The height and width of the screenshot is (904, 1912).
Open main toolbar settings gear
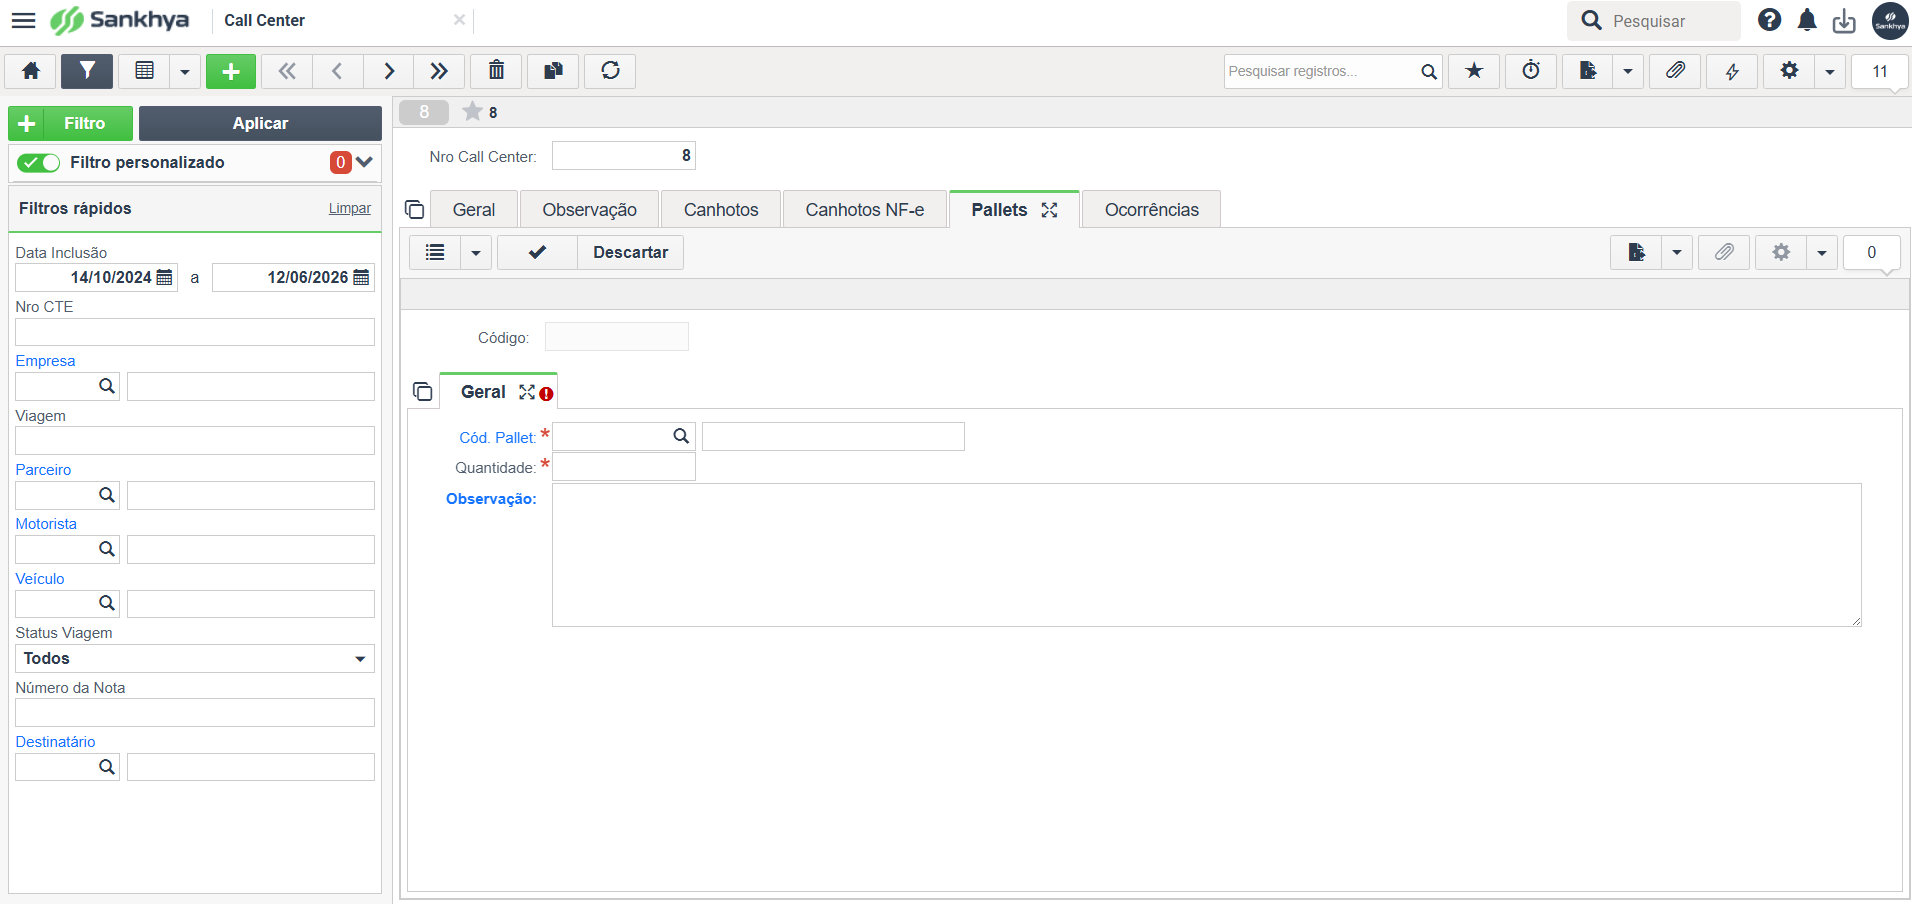(x=1789, y=71)
